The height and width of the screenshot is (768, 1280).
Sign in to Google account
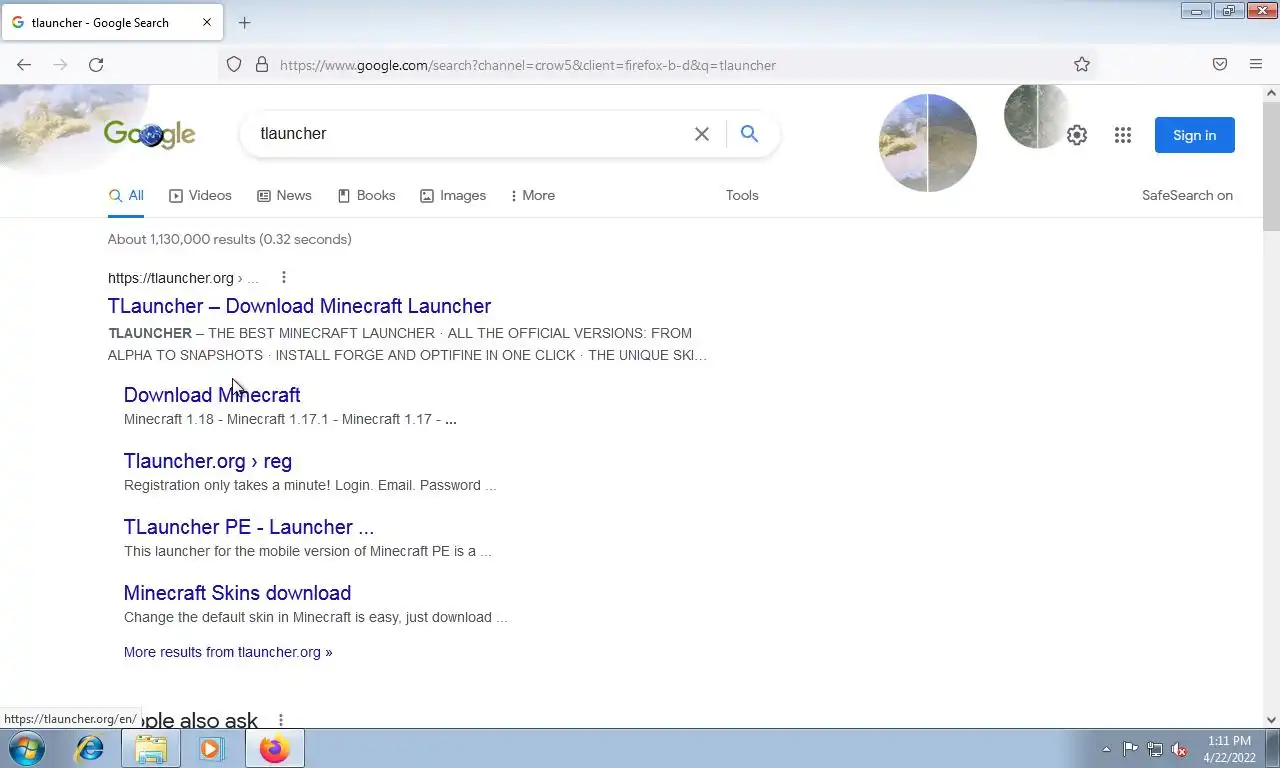tap(1195, 135)
